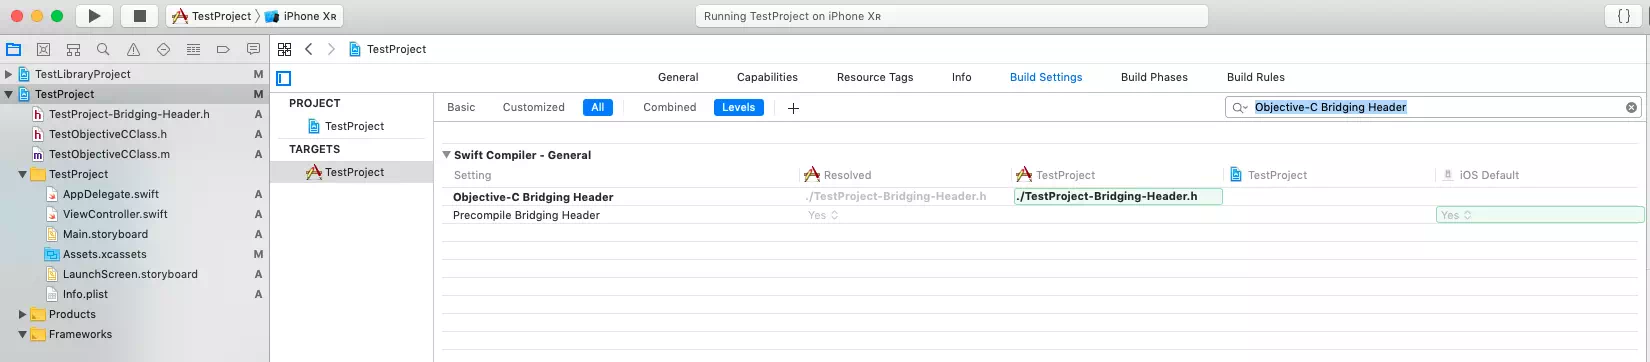Image resolution: width=1650 pixels, height=362 pixels.
Task: Expand the TestLibraryProject tree item
Action: tap(9, 74)
